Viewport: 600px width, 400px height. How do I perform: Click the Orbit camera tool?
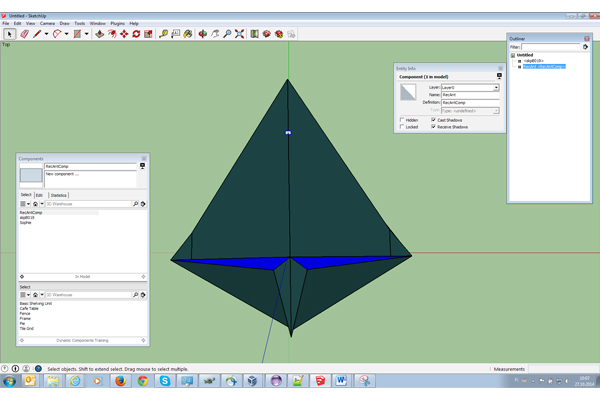(x=202, y=34)
